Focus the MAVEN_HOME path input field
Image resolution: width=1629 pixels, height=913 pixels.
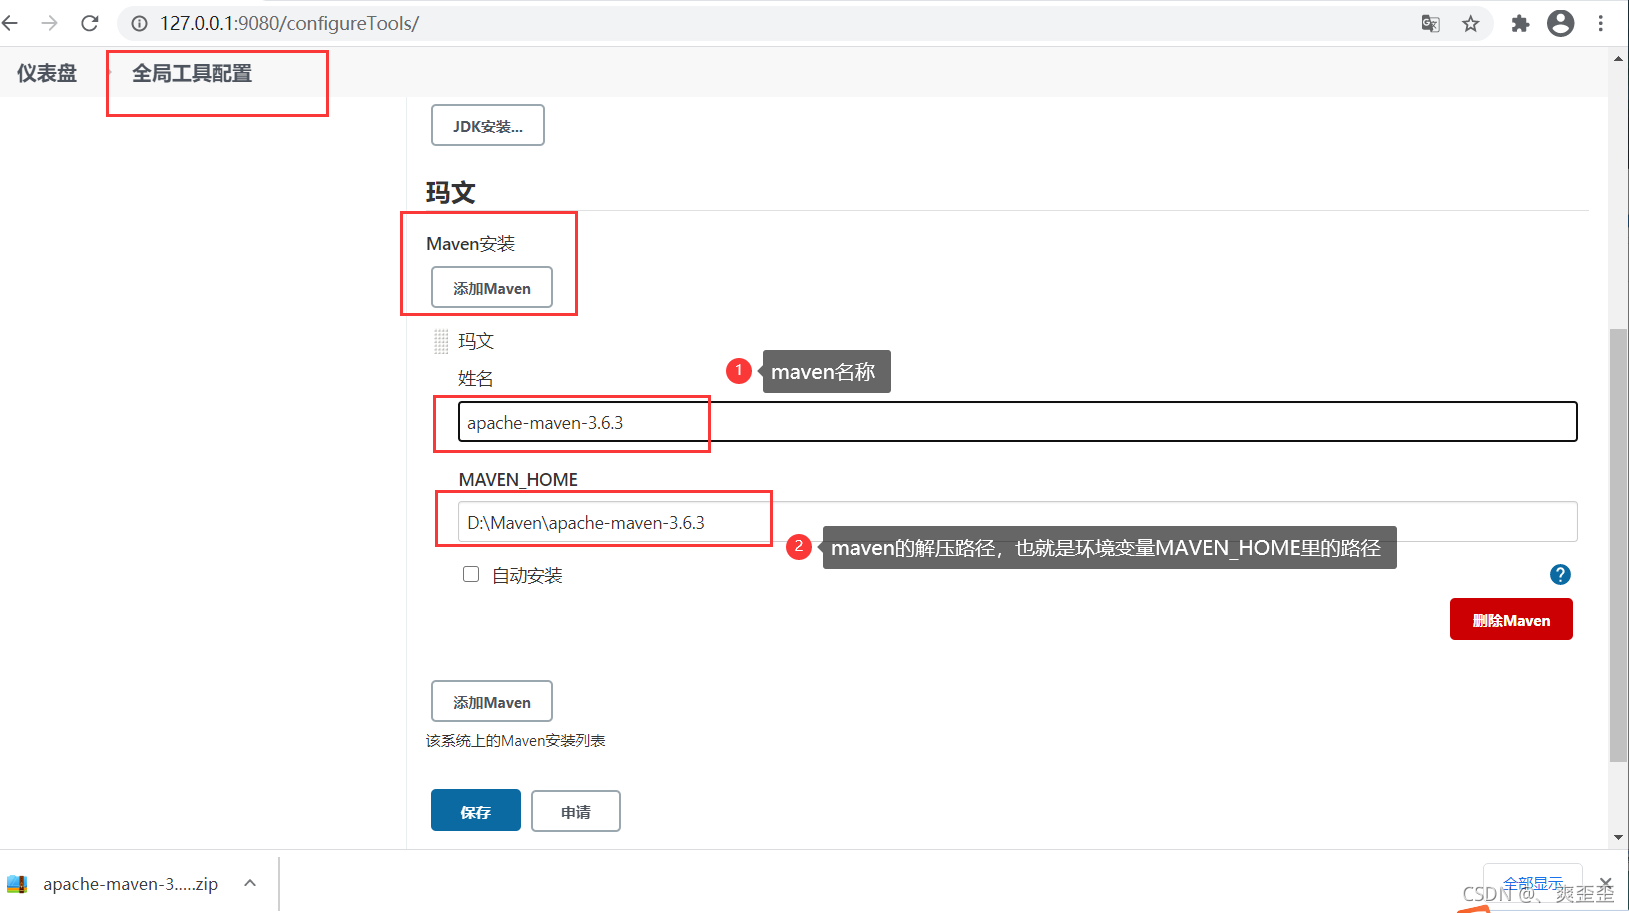(1017, 522)
